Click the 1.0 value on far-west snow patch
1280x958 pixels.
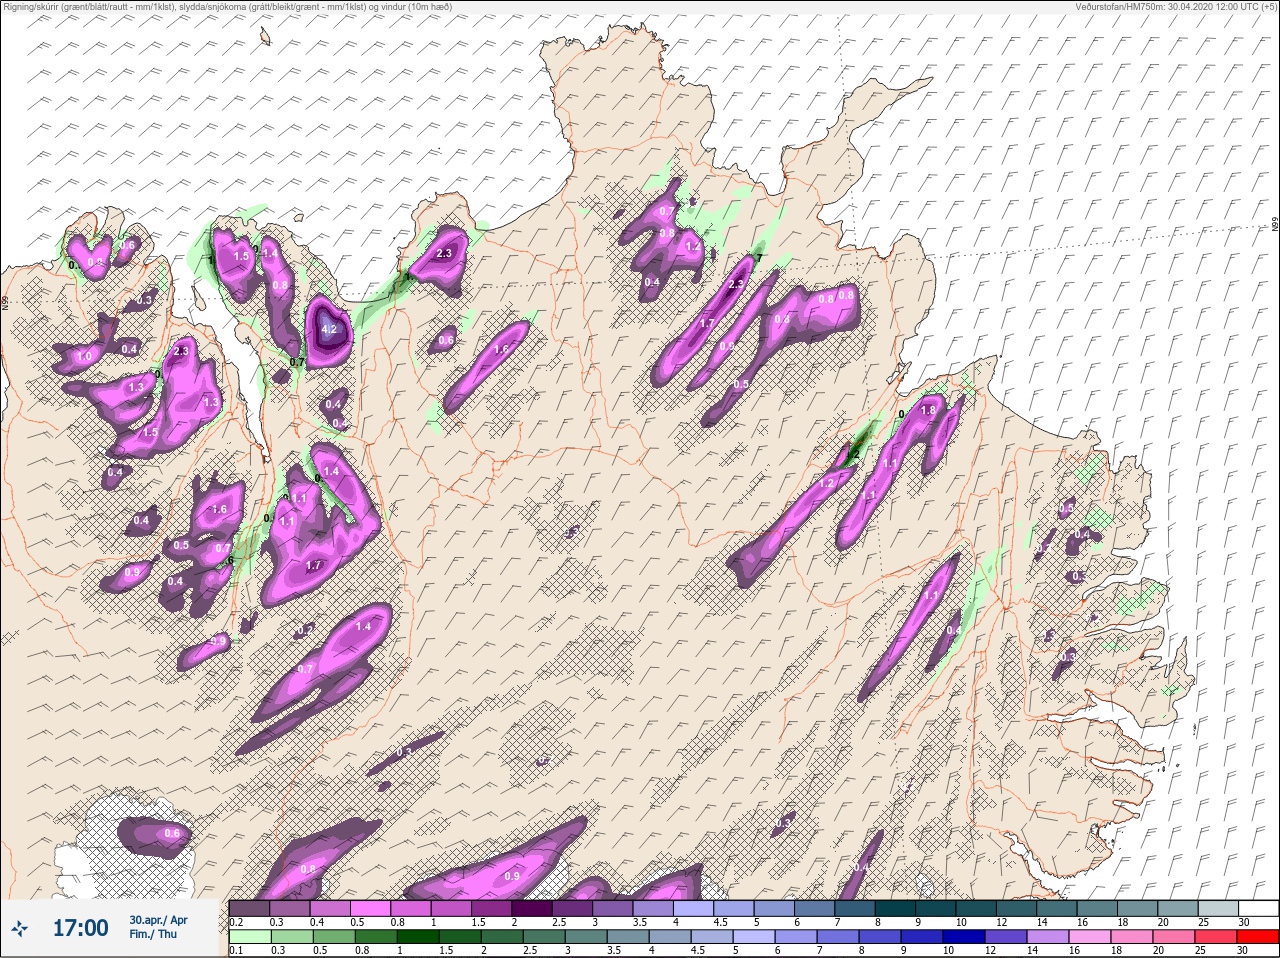(x=84, y=356)
